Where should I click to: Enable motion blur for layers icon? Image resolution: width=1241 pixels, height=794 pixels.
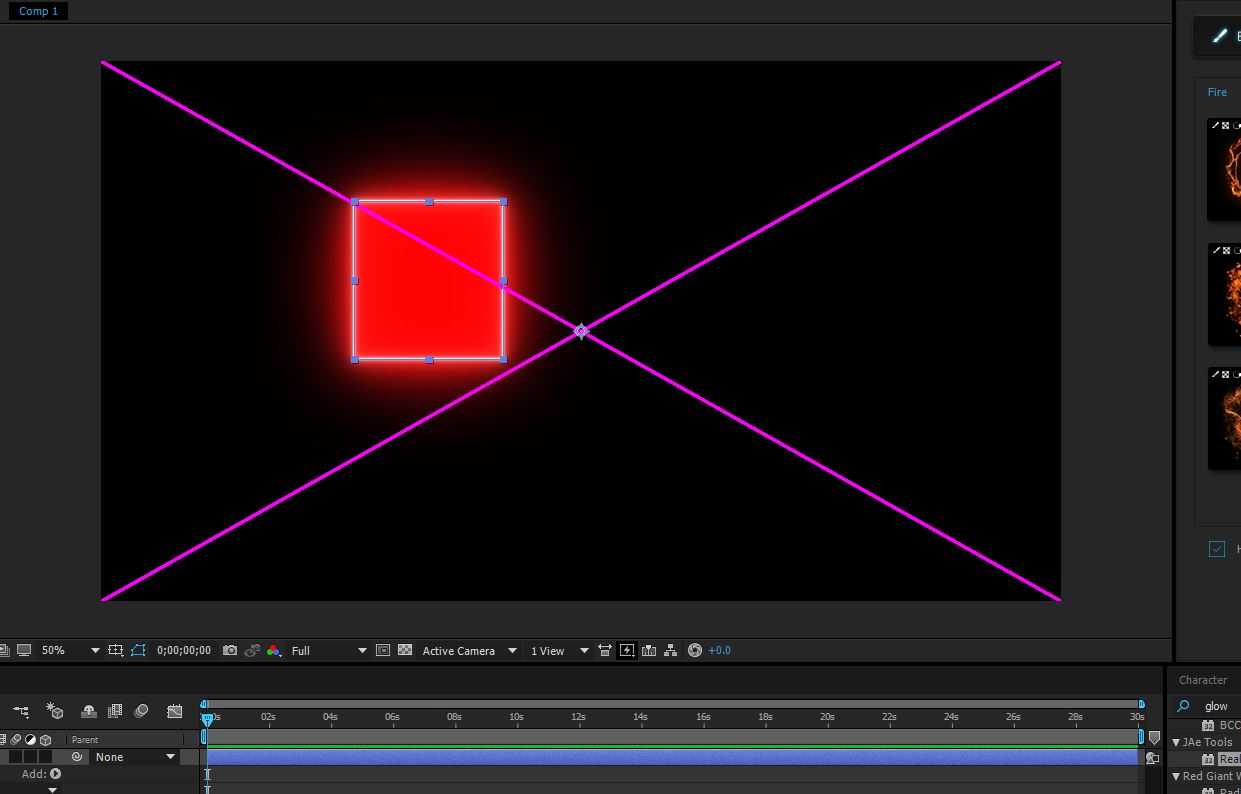[x=141, y=711]
